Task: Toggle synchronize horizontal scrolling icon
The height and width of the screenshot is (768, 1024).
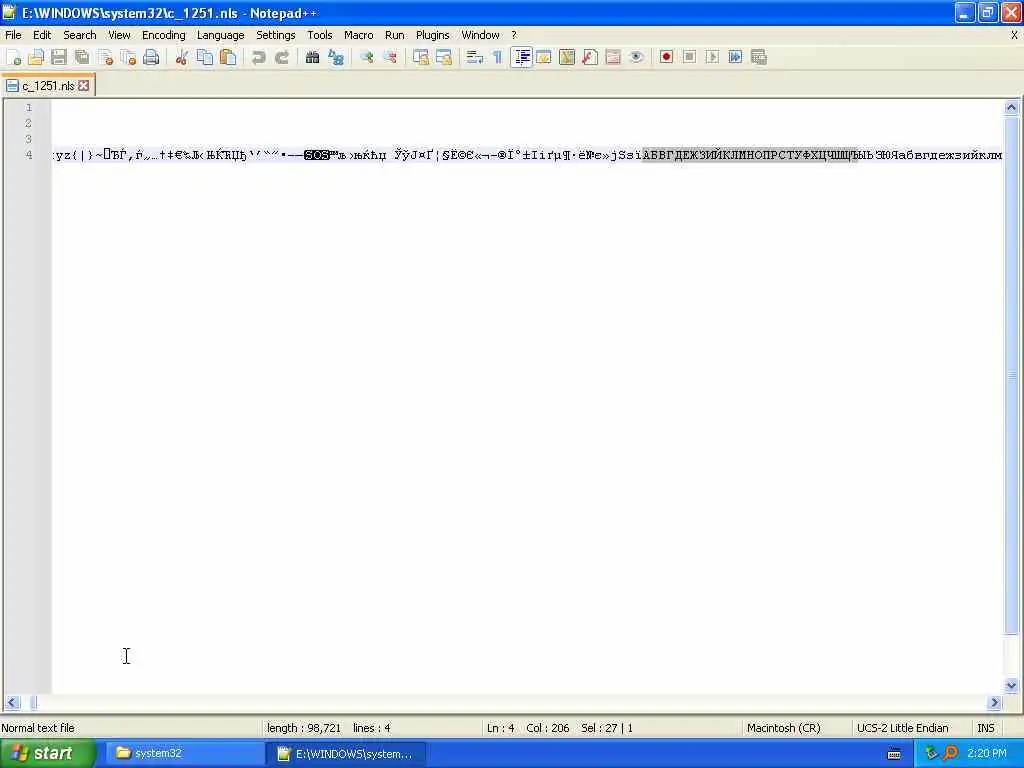Action: pyautogui.click(x=443, y=57)
